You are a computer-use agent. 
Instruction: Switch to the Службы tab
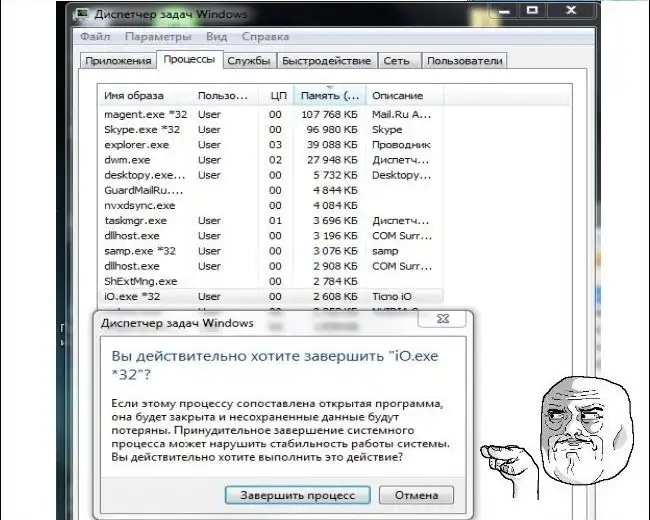[249, 61]
